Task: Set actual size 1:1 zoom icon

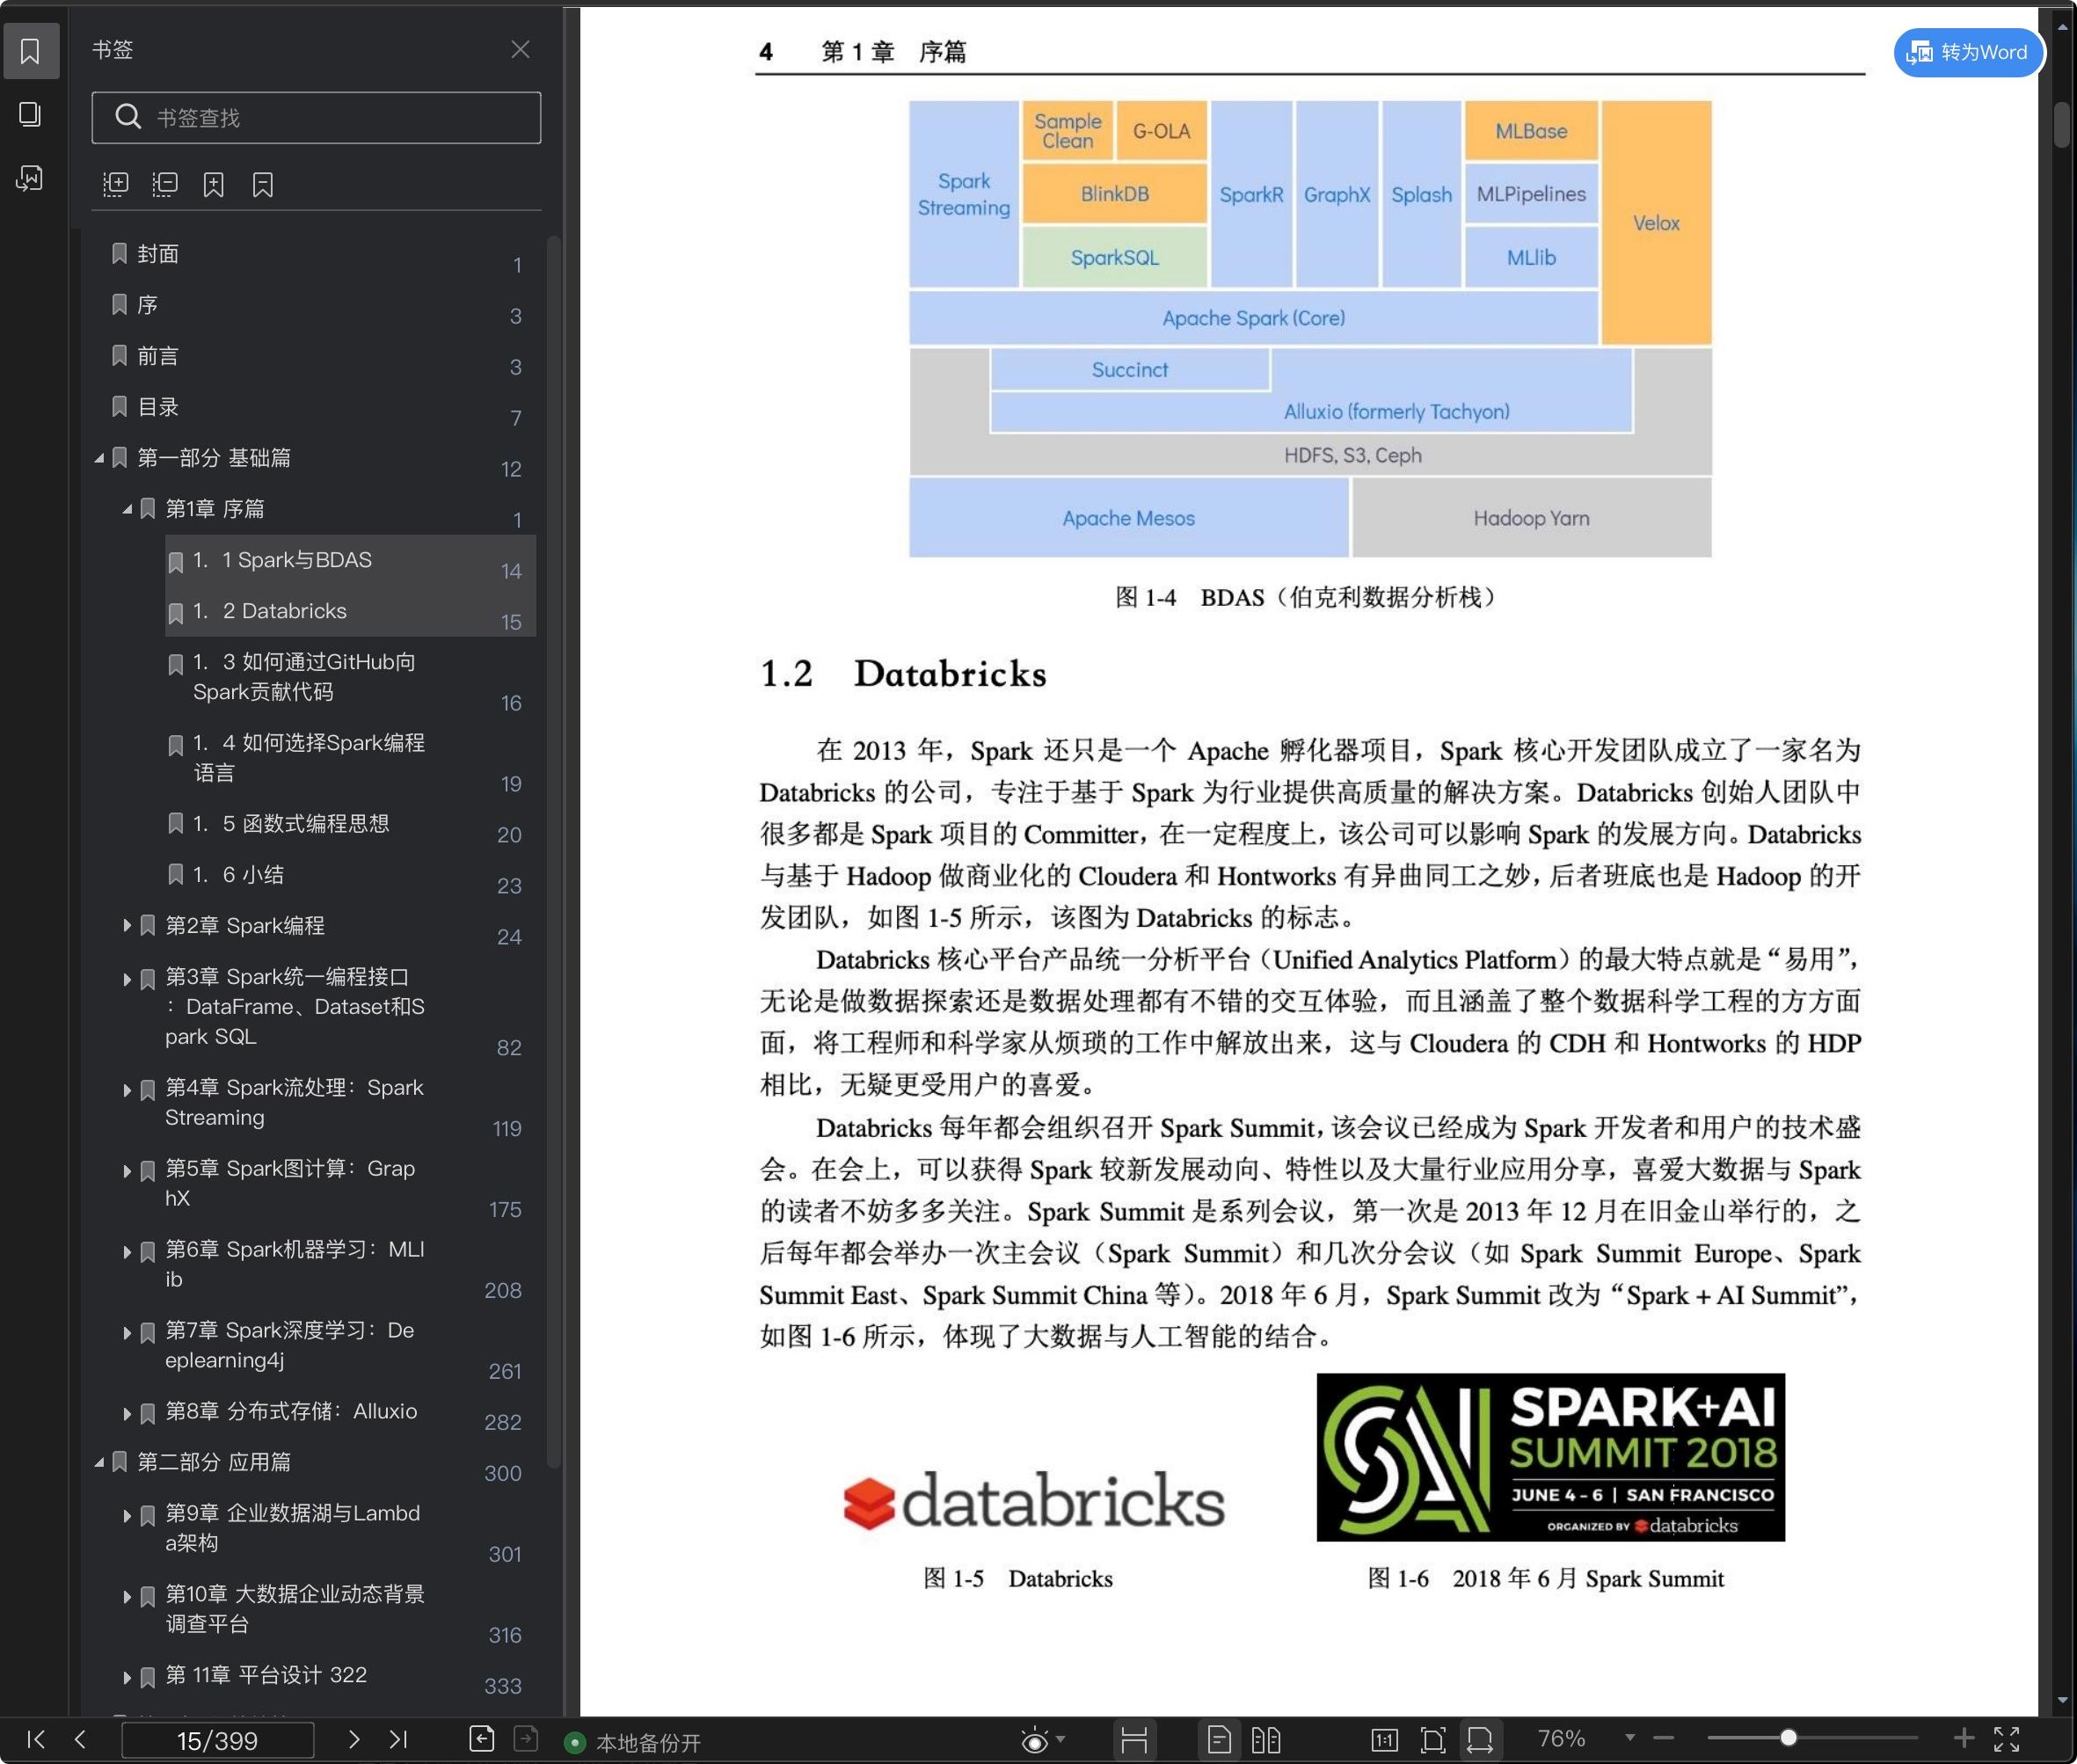Action: (1384, 1740)
